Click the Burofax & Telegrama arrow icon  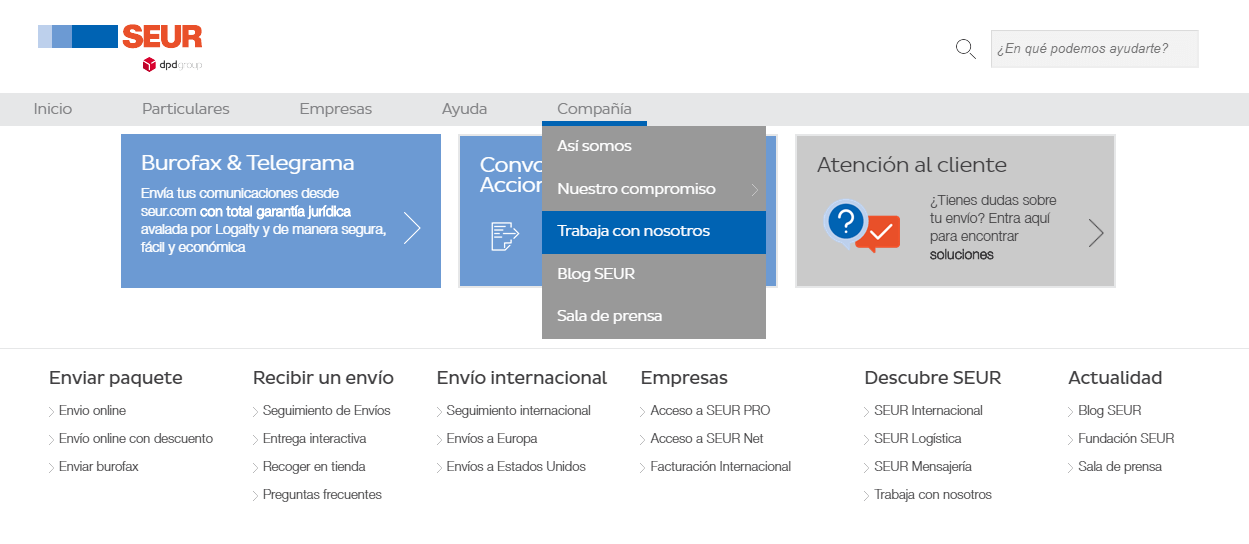[x=412, y=228]
